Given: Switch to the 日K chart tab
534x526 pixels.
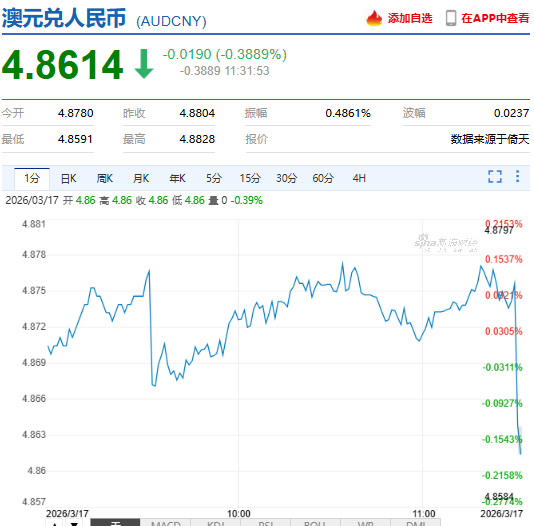Looking at the screenshot, I should click(x=68, y=178).
